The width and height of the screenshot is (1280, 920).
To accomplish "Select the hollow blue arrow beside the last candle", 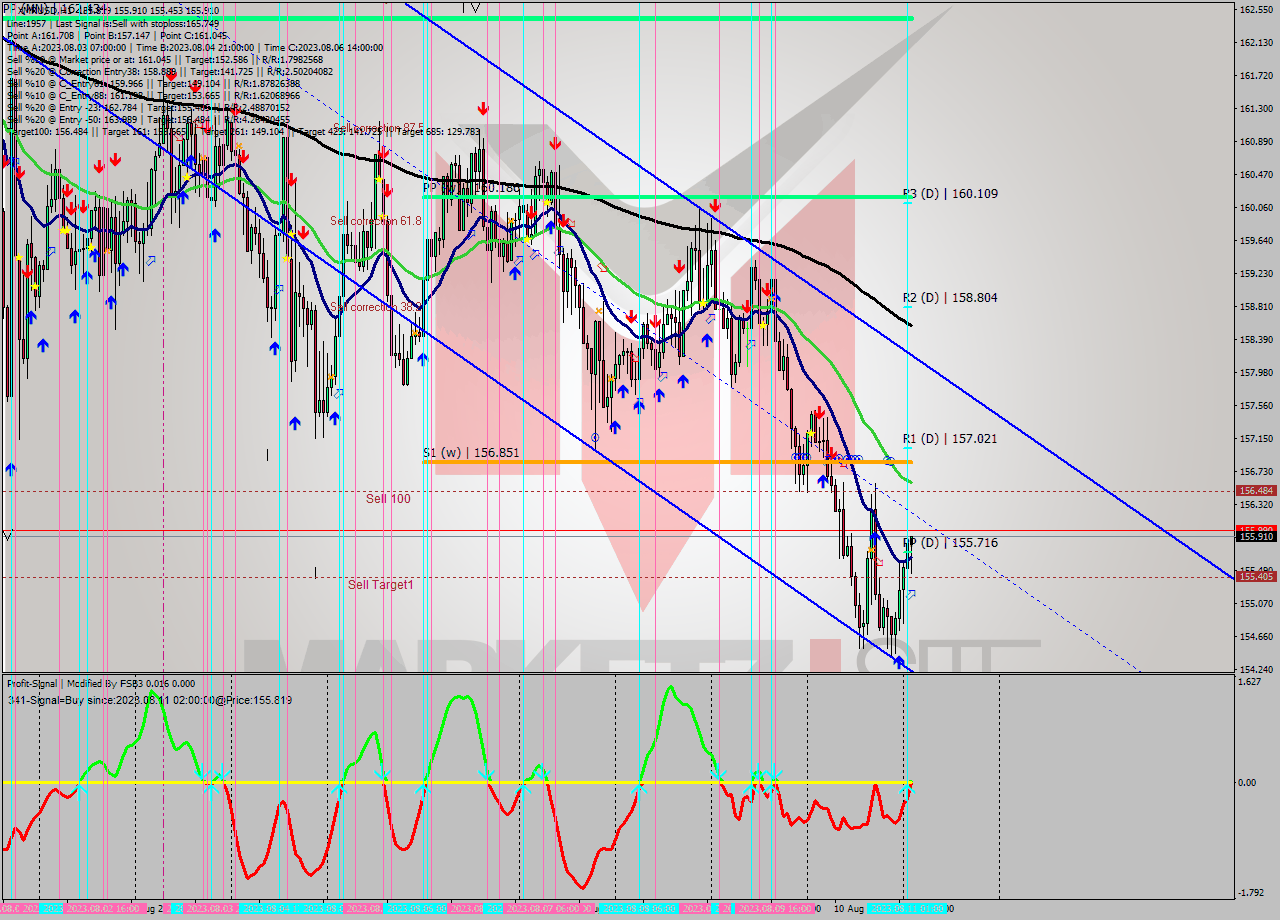I will coord(911,594).
